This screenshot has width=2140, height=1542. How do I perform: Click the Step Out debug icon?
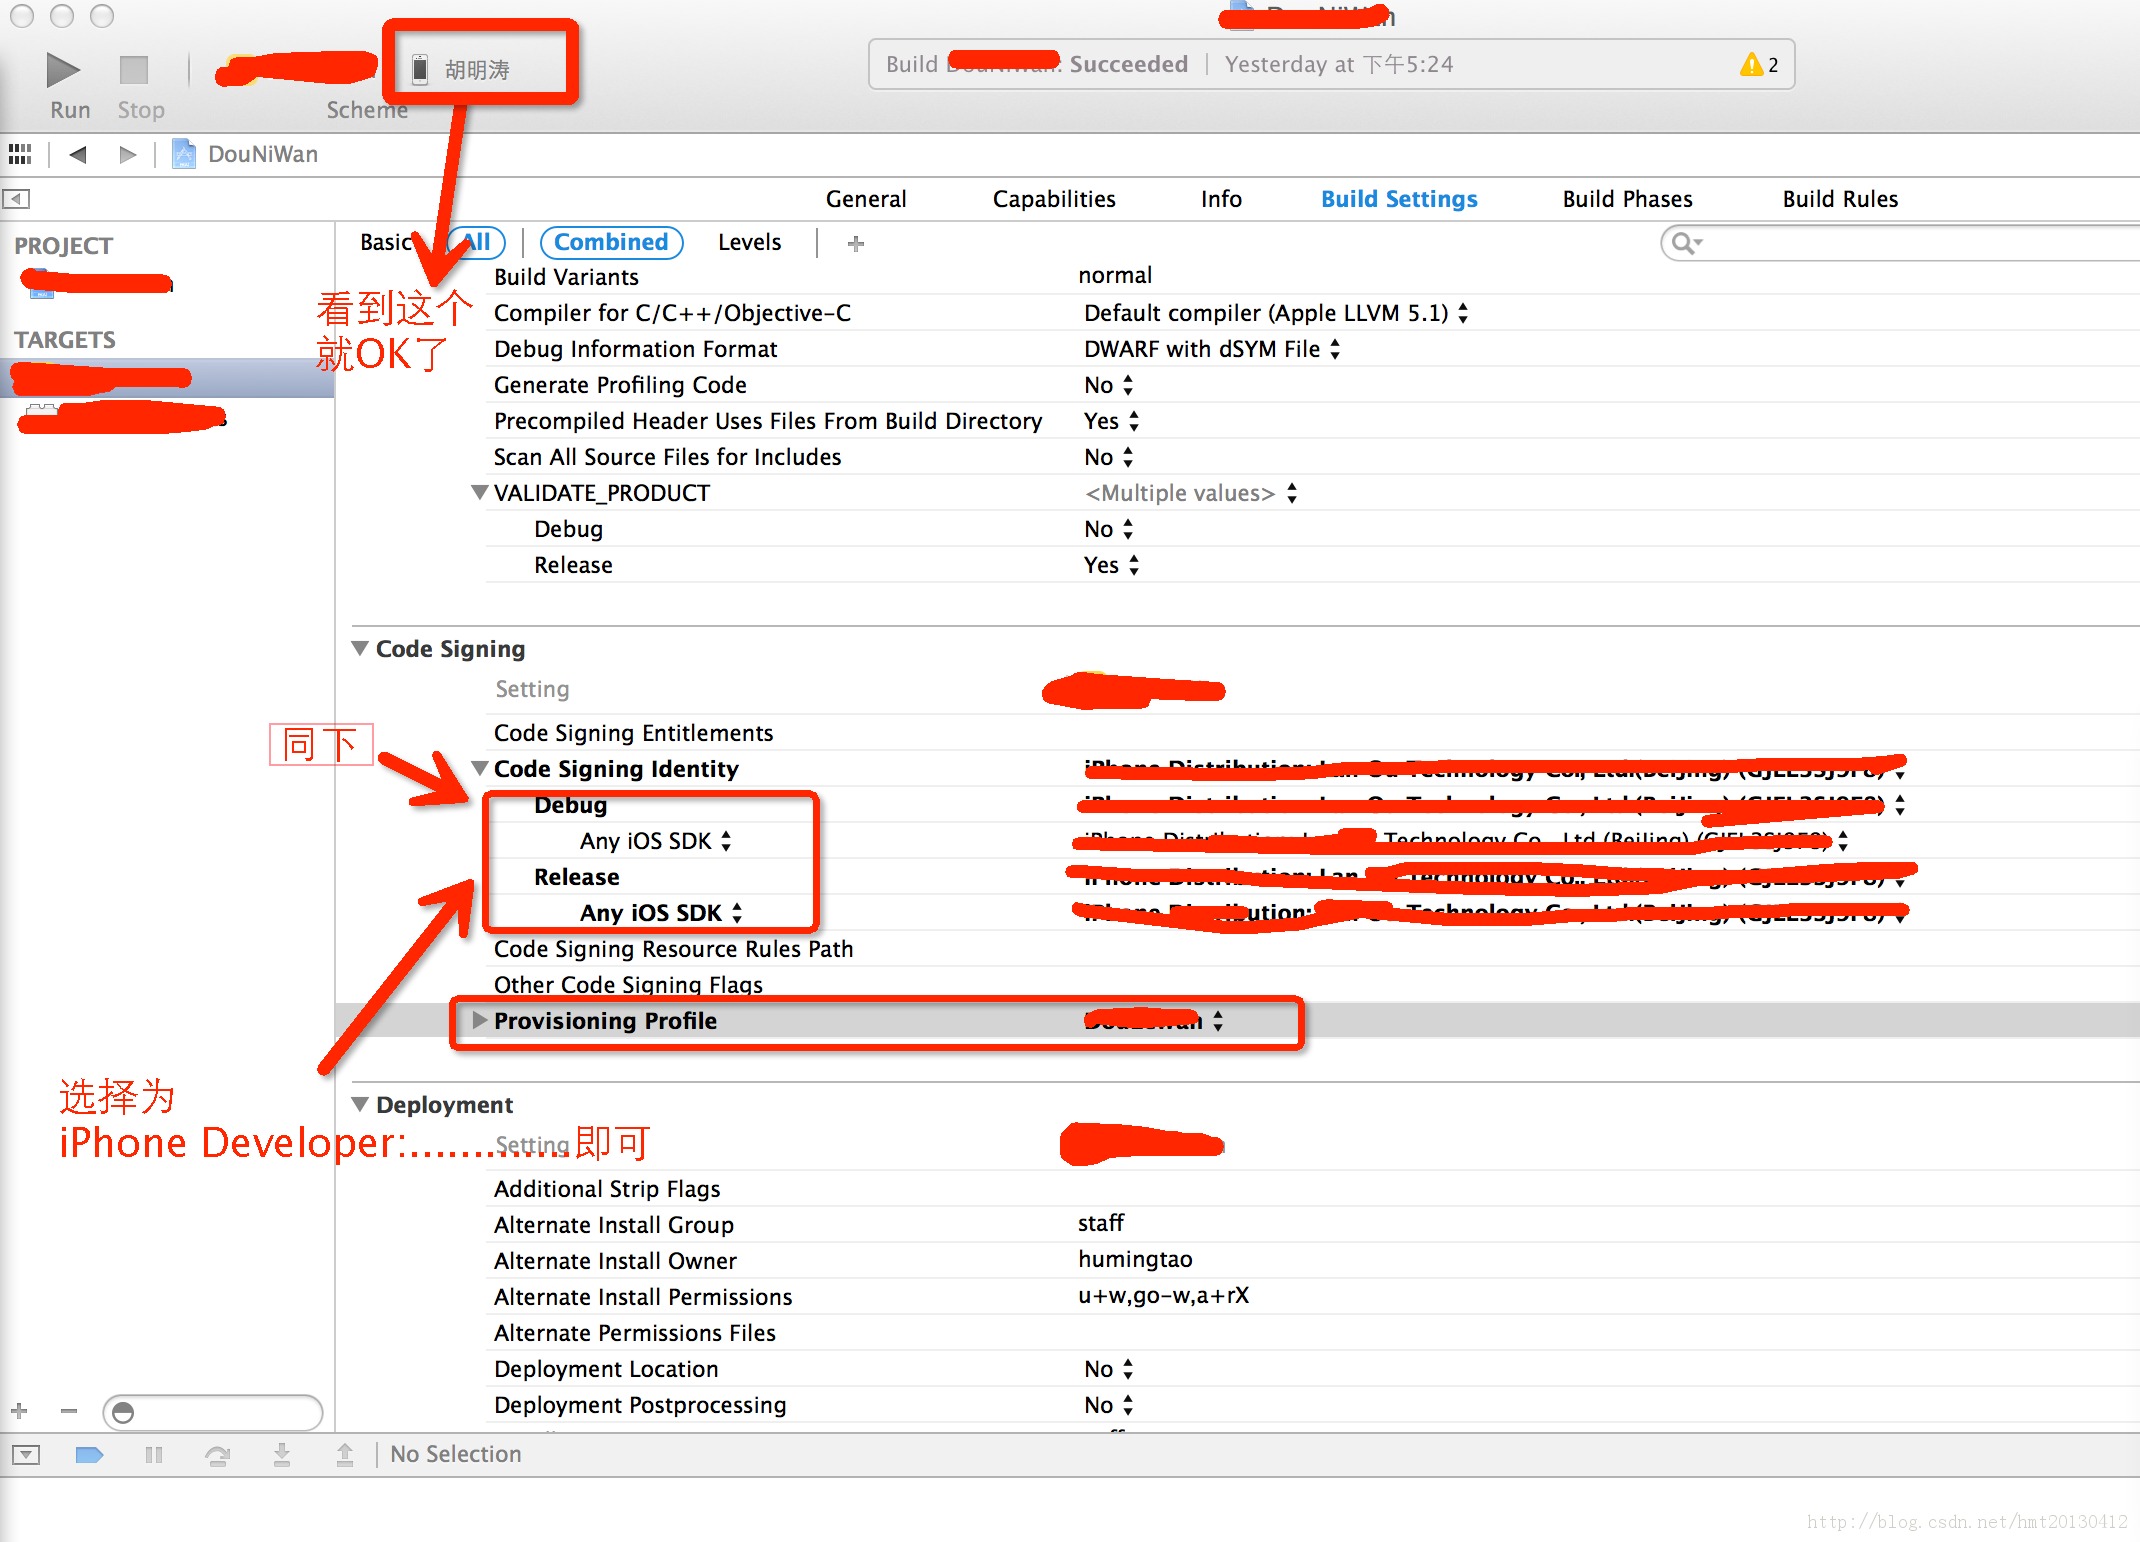click(x=345, y=1454)
